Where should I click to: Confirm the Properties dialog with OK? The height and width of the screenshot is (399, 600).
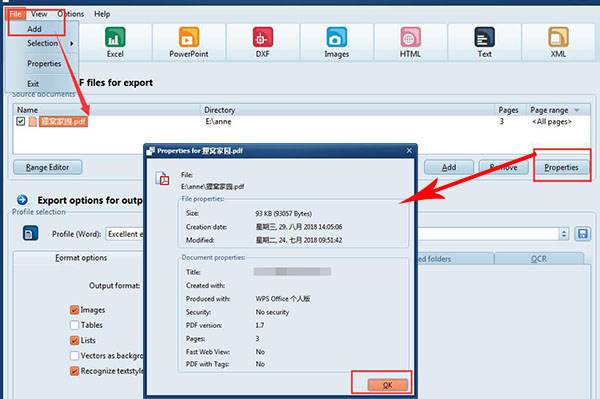point(388,385)
